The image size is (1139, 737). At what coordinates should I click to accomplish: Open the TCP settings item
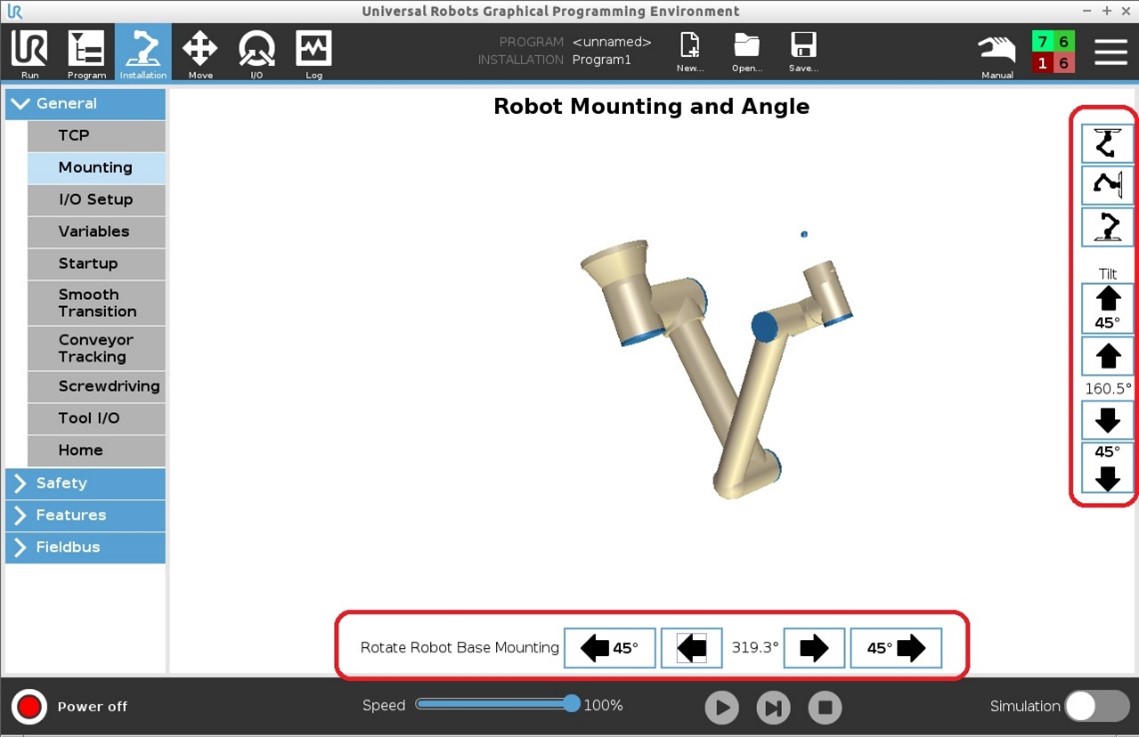coord(97,136)
